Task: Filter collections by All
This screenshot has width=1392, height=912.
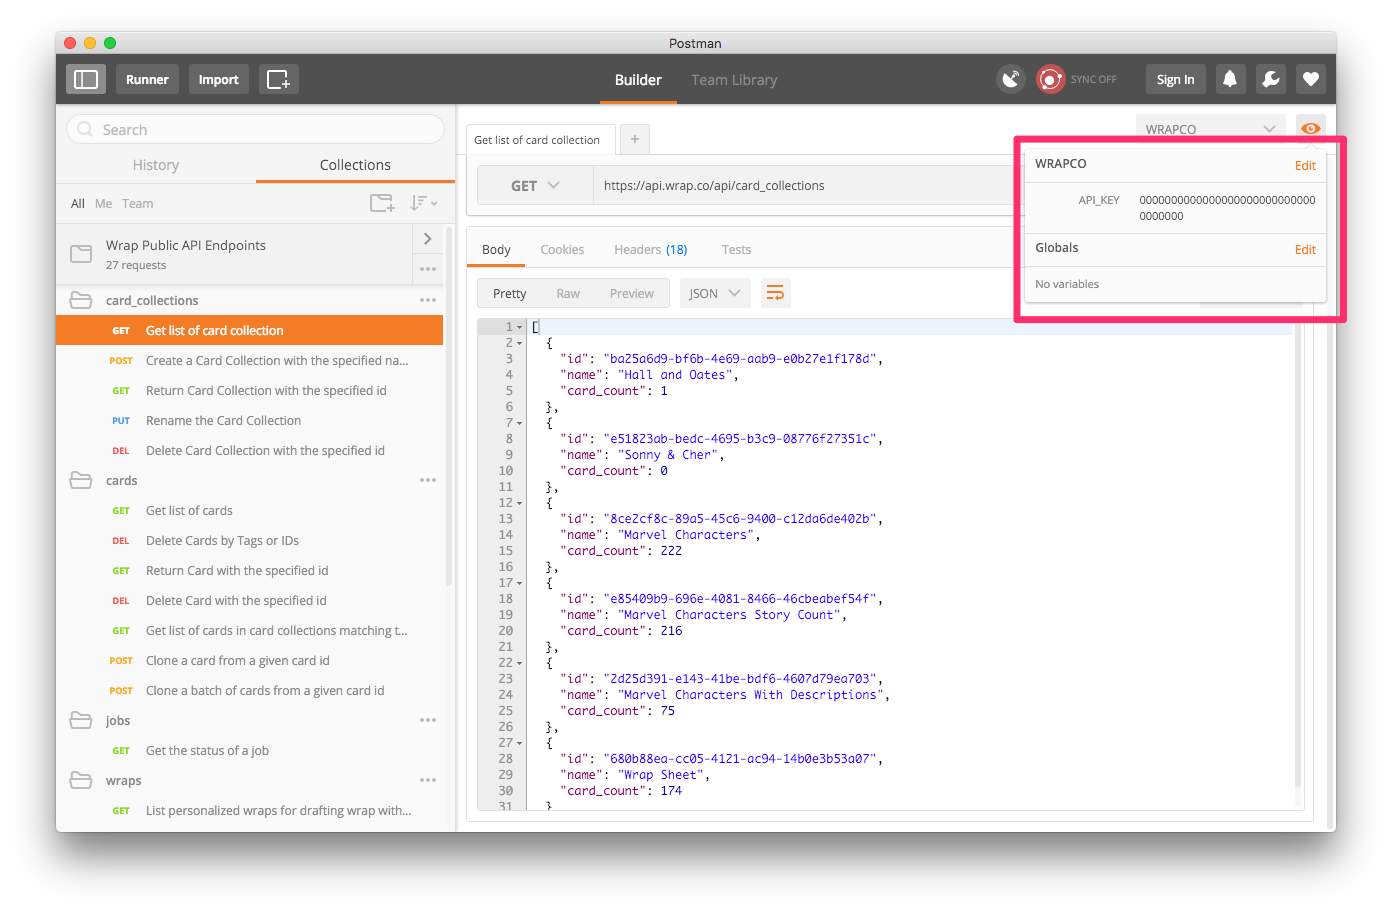Action: pyautogui.click(x=78, y=203)
